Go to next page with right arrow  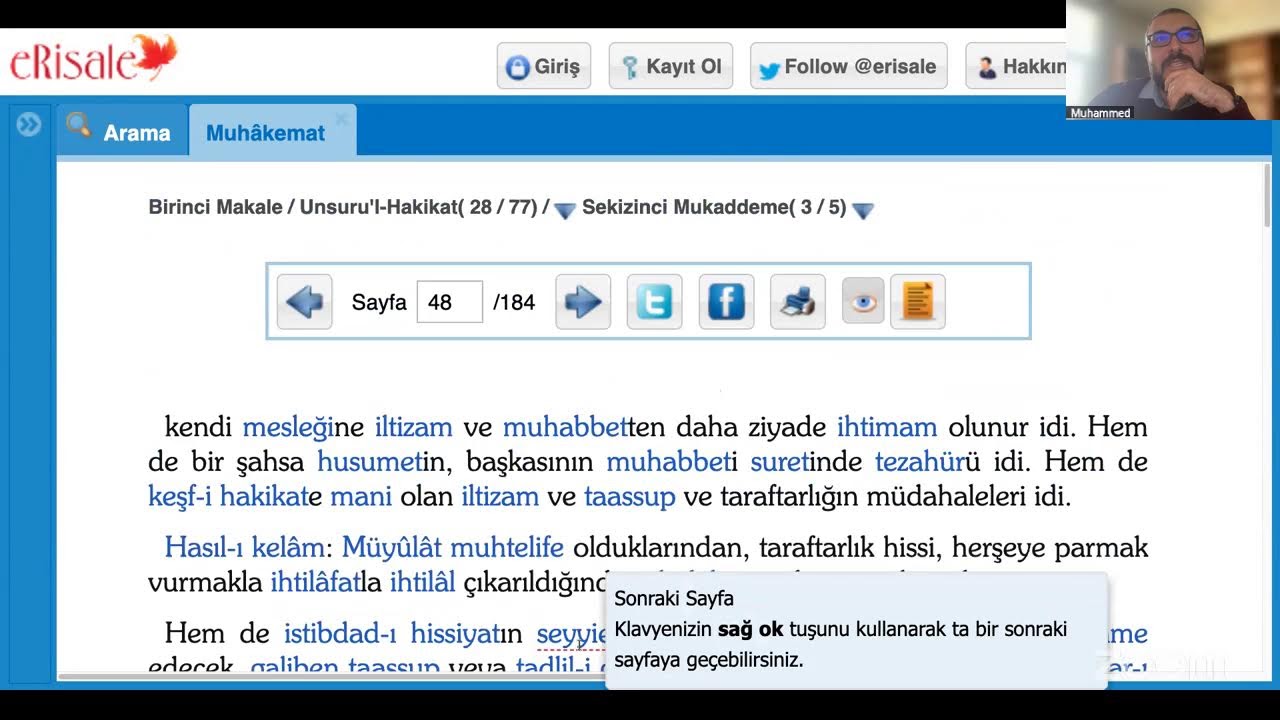tap(583, 301)
